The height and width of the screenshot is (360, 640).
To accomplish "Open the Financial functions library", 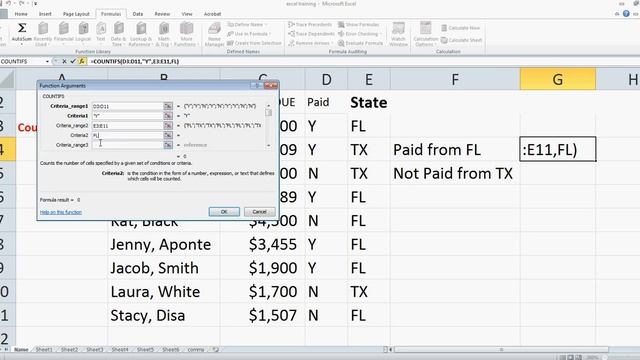I will 64,33.
